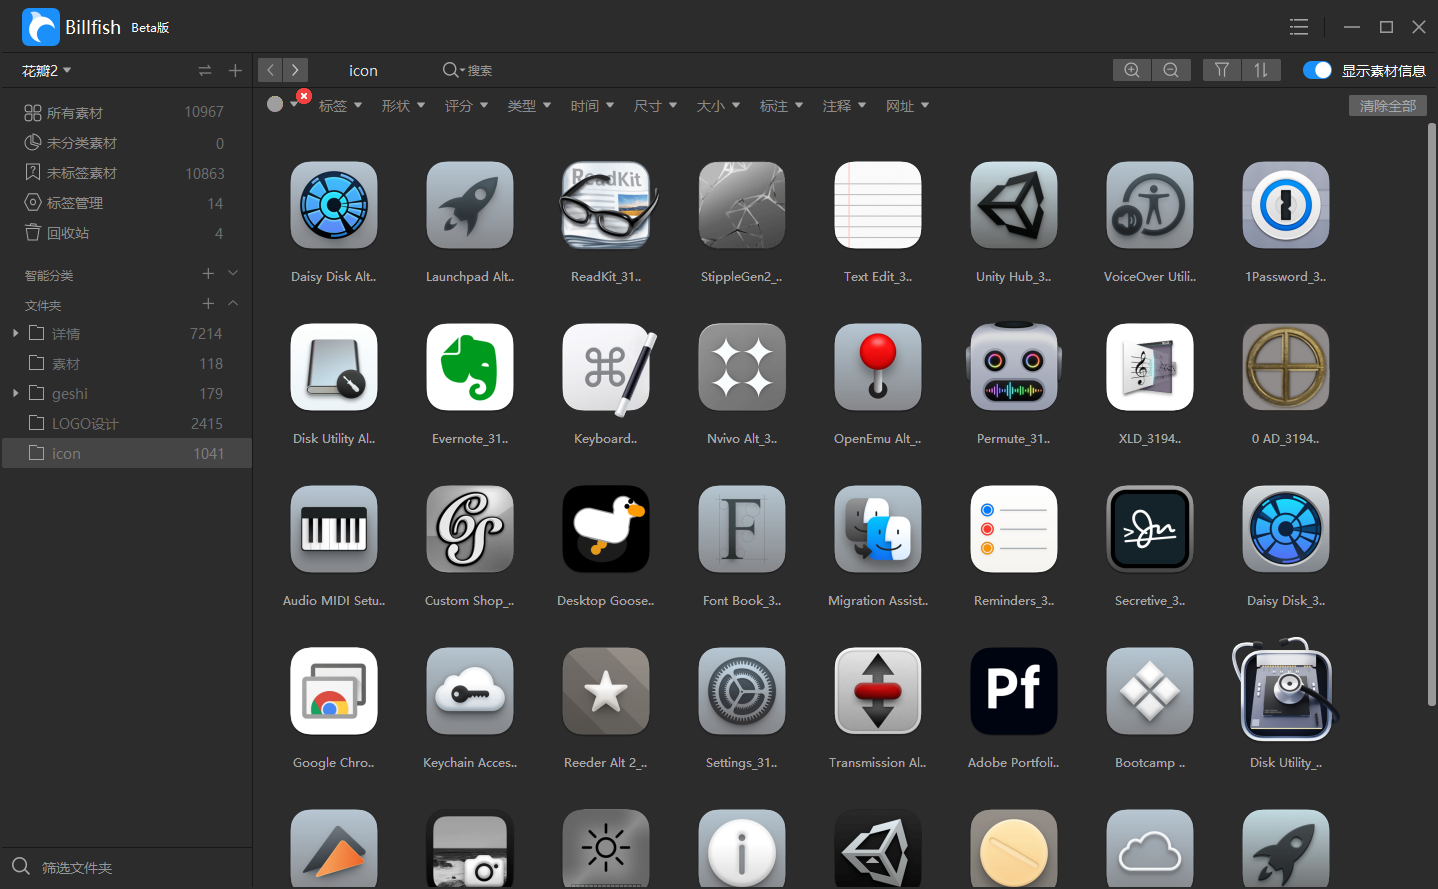Image resolution: width=1438 pixels, height=889 pixels.
Task: Click the sort order icon
Action: tap(1261, 70)
